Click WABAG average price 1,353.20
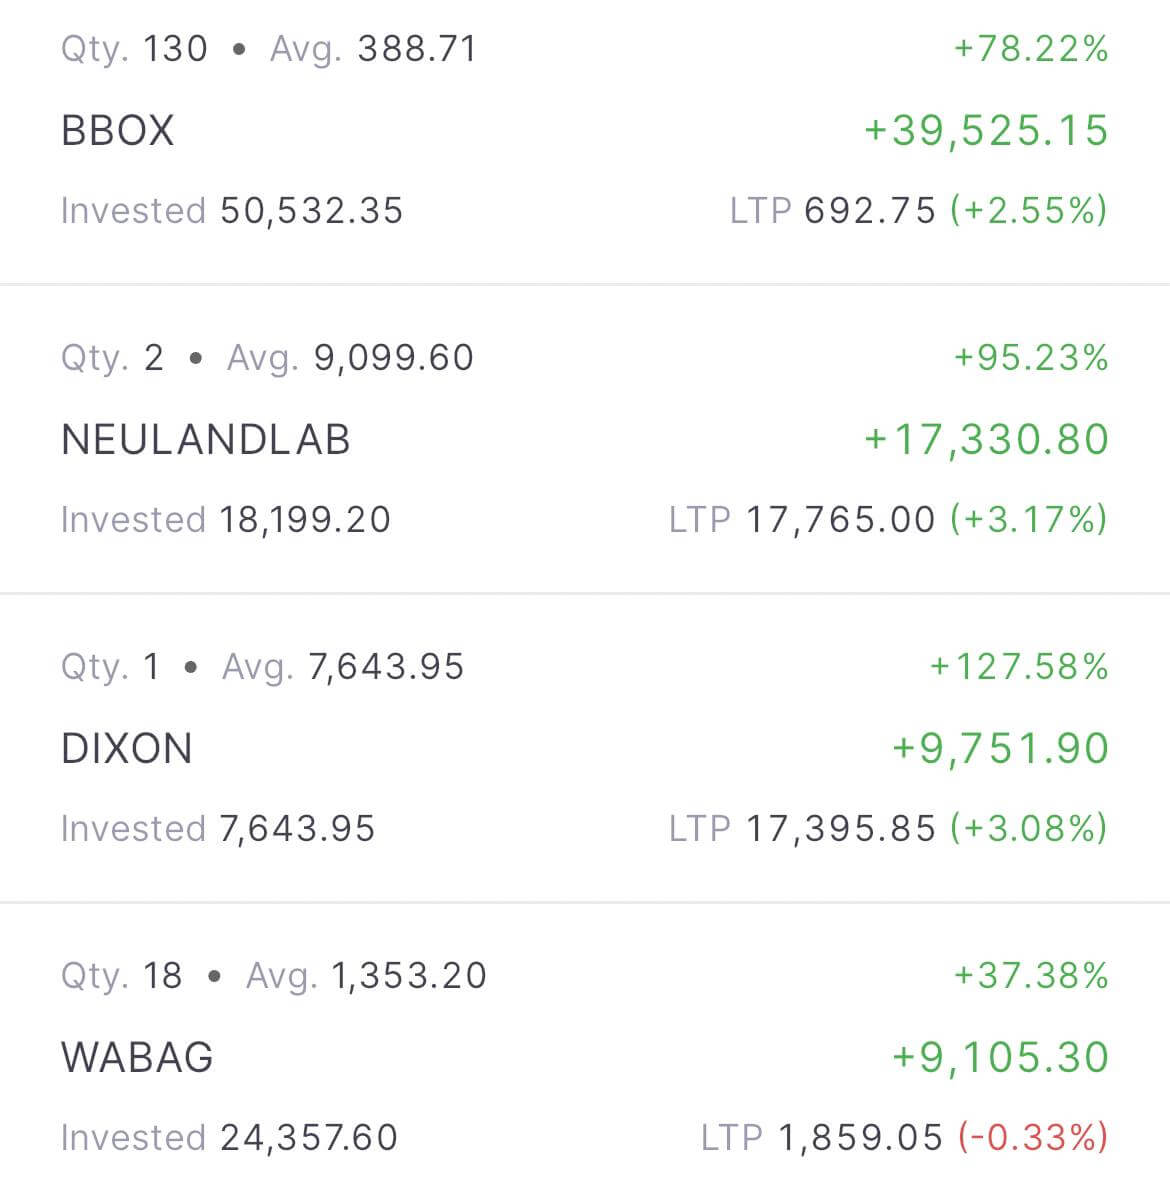The width and height of the screenshot is (1170, 1194). (x=408, y=975)
